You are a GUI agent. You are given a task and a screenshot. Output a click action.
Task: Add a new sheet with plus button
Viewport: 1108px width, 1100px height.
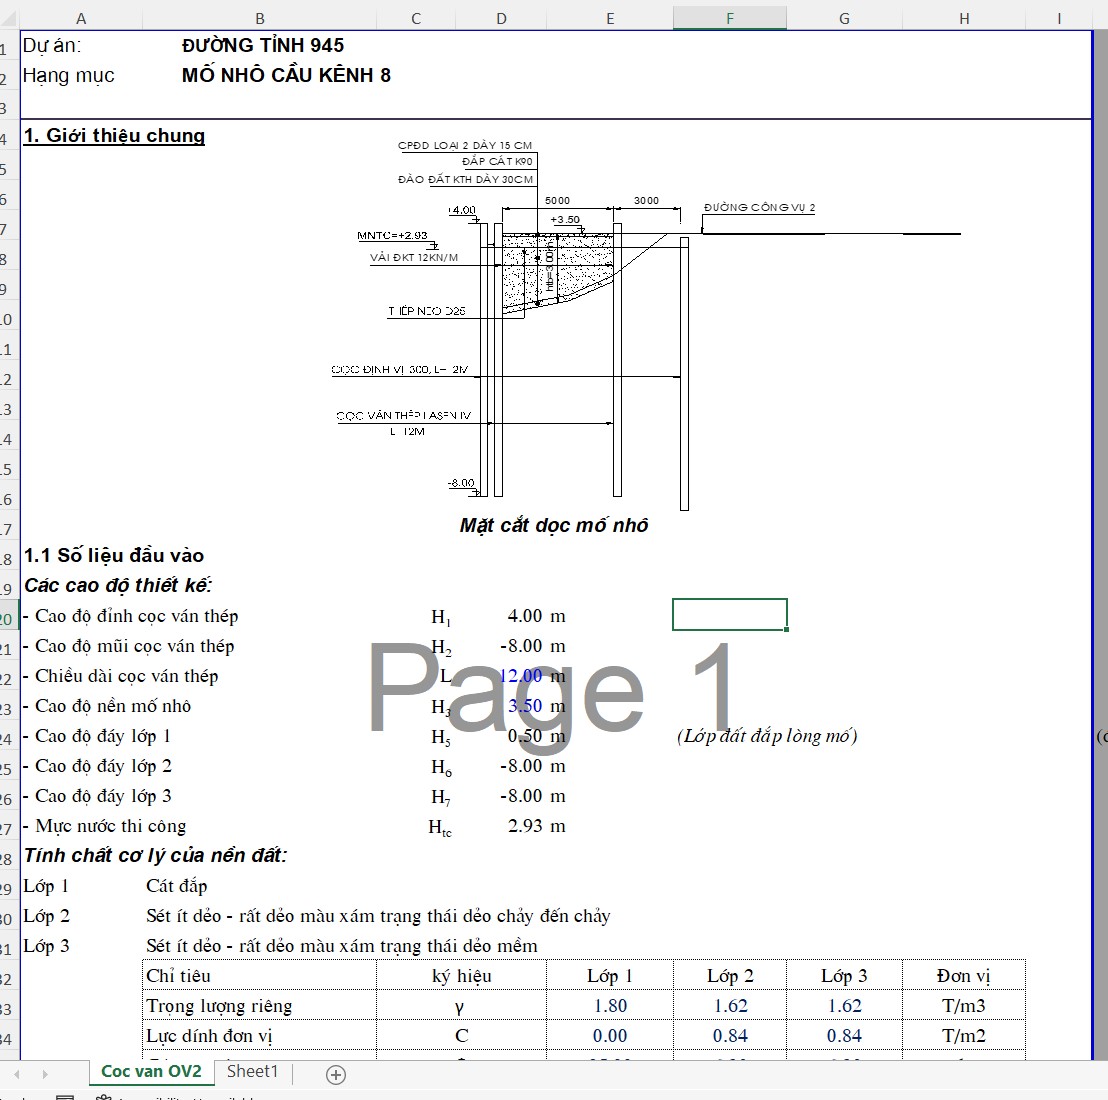point(336,1075)
